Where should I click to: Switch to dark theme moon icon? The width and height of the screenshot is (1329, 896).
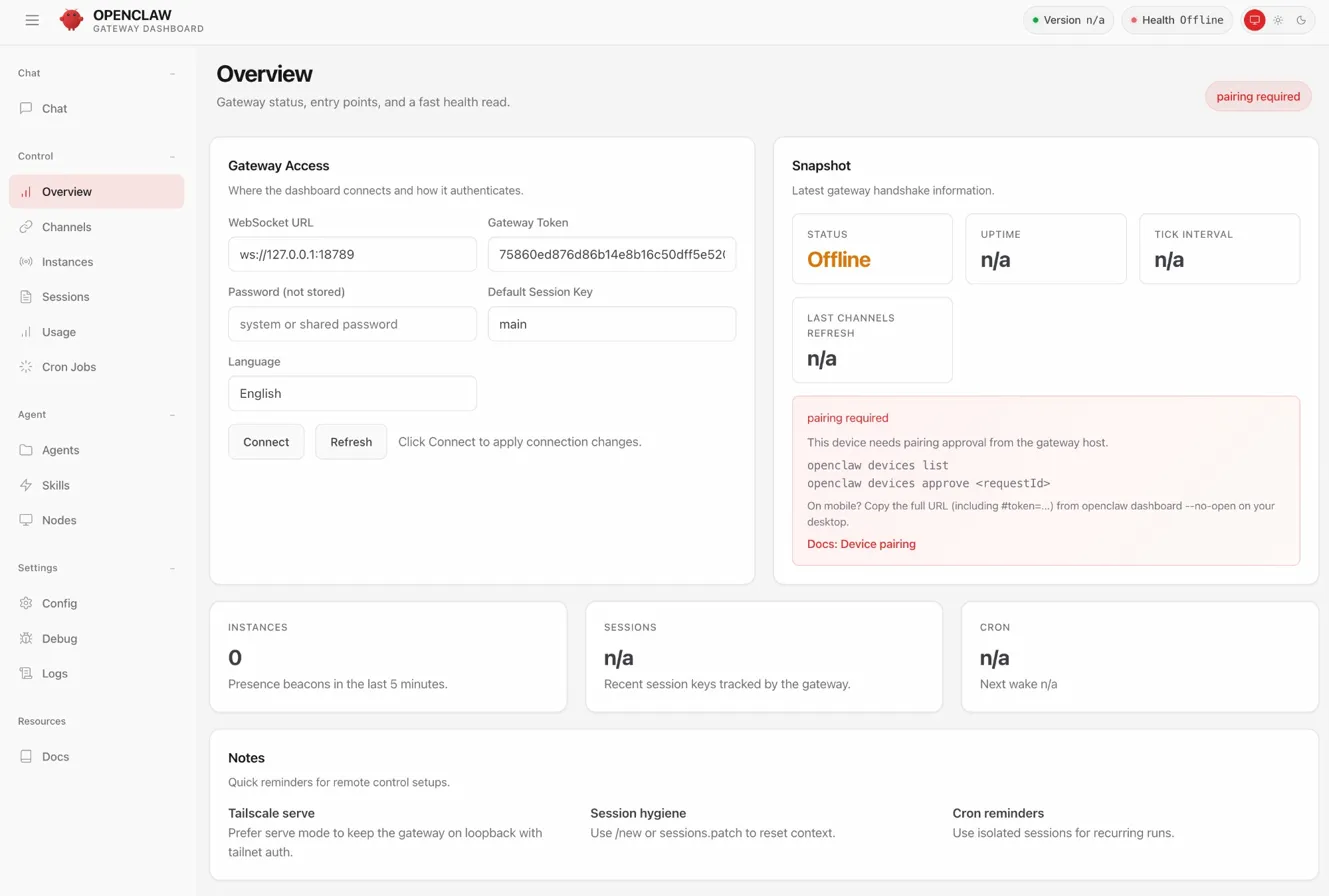[1301, 20]
